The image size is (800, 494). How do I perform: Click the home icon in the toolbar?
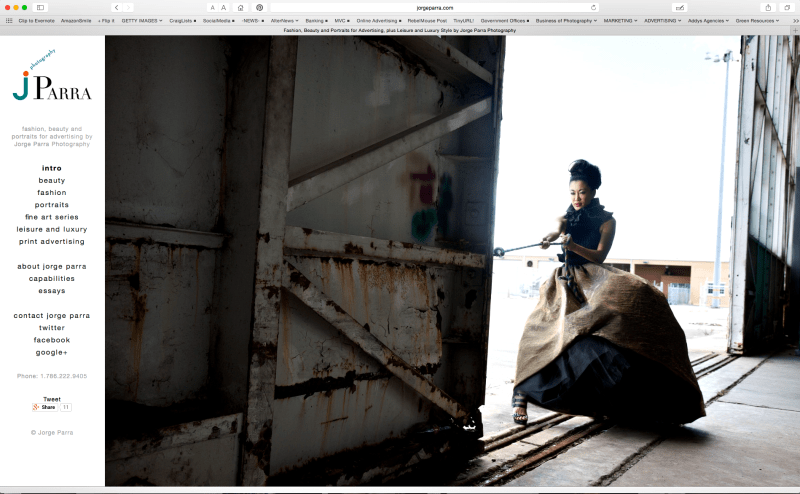[x=240, y=7]
